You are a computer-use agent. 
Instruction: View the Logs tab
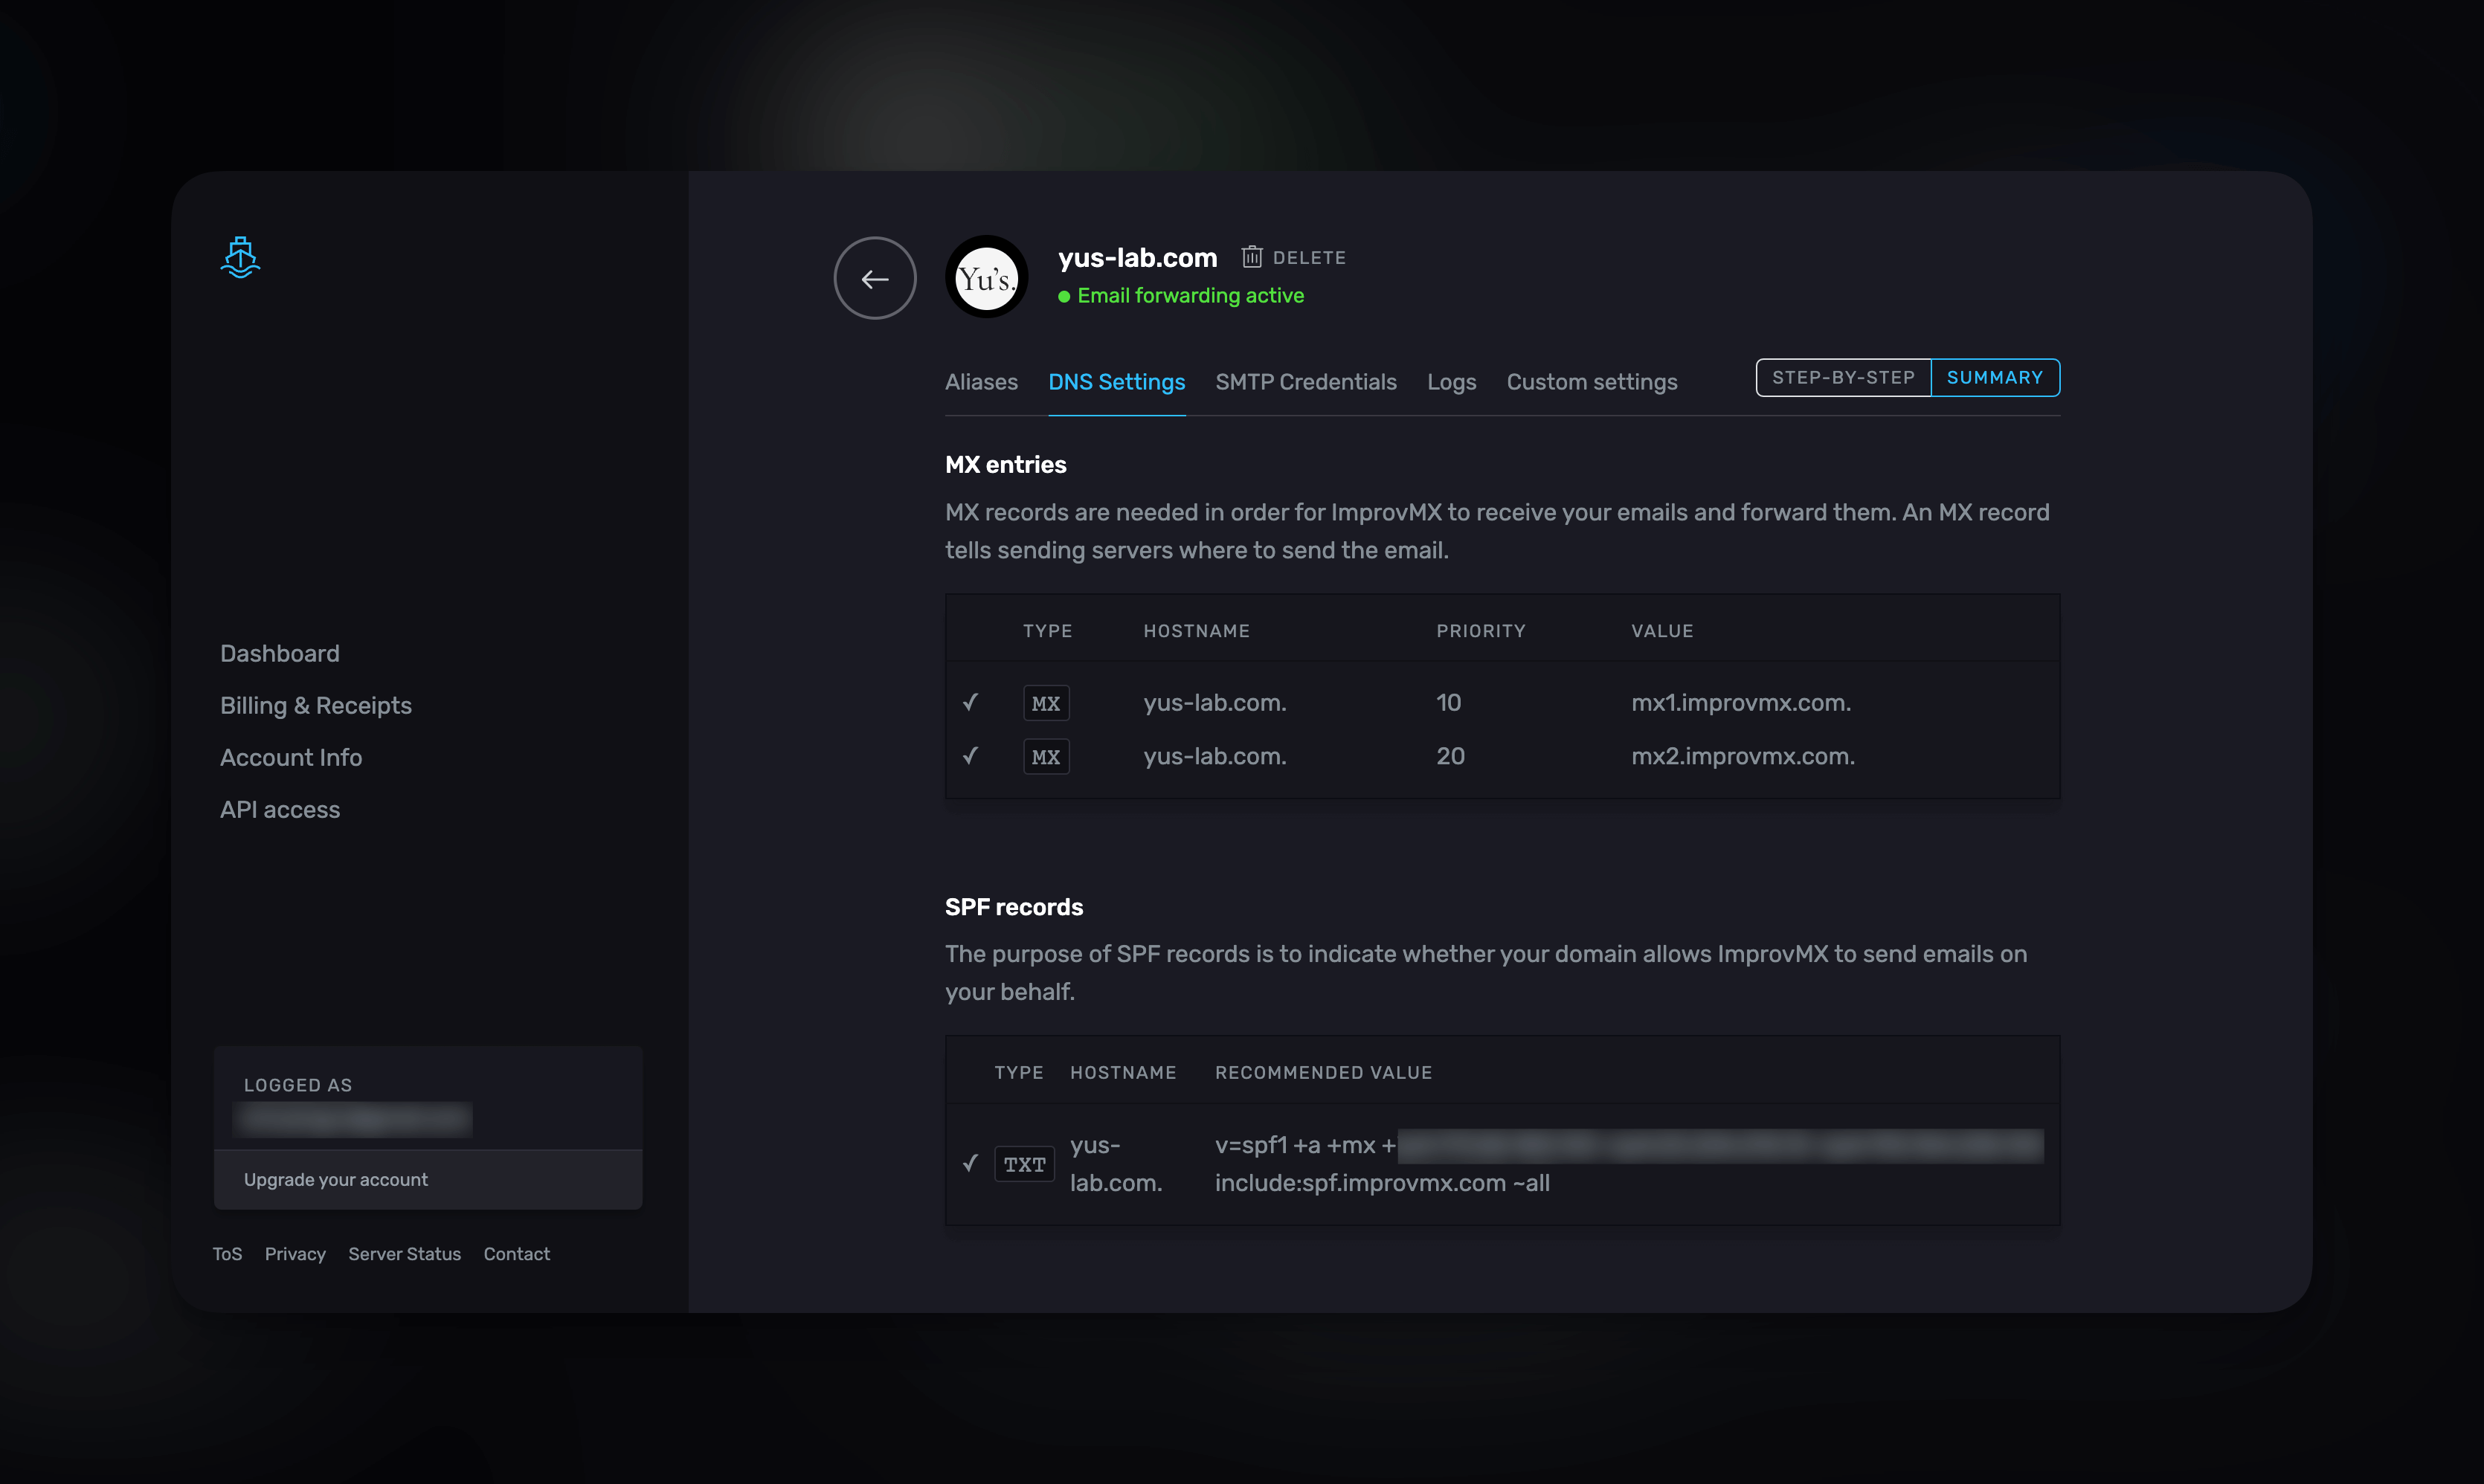[1451, 382]
